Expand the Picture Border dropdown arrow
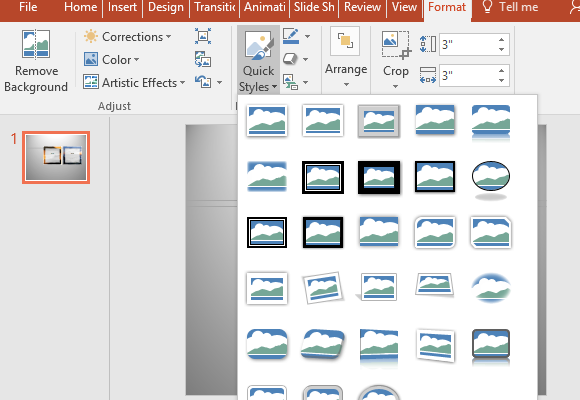 (307, 37)
